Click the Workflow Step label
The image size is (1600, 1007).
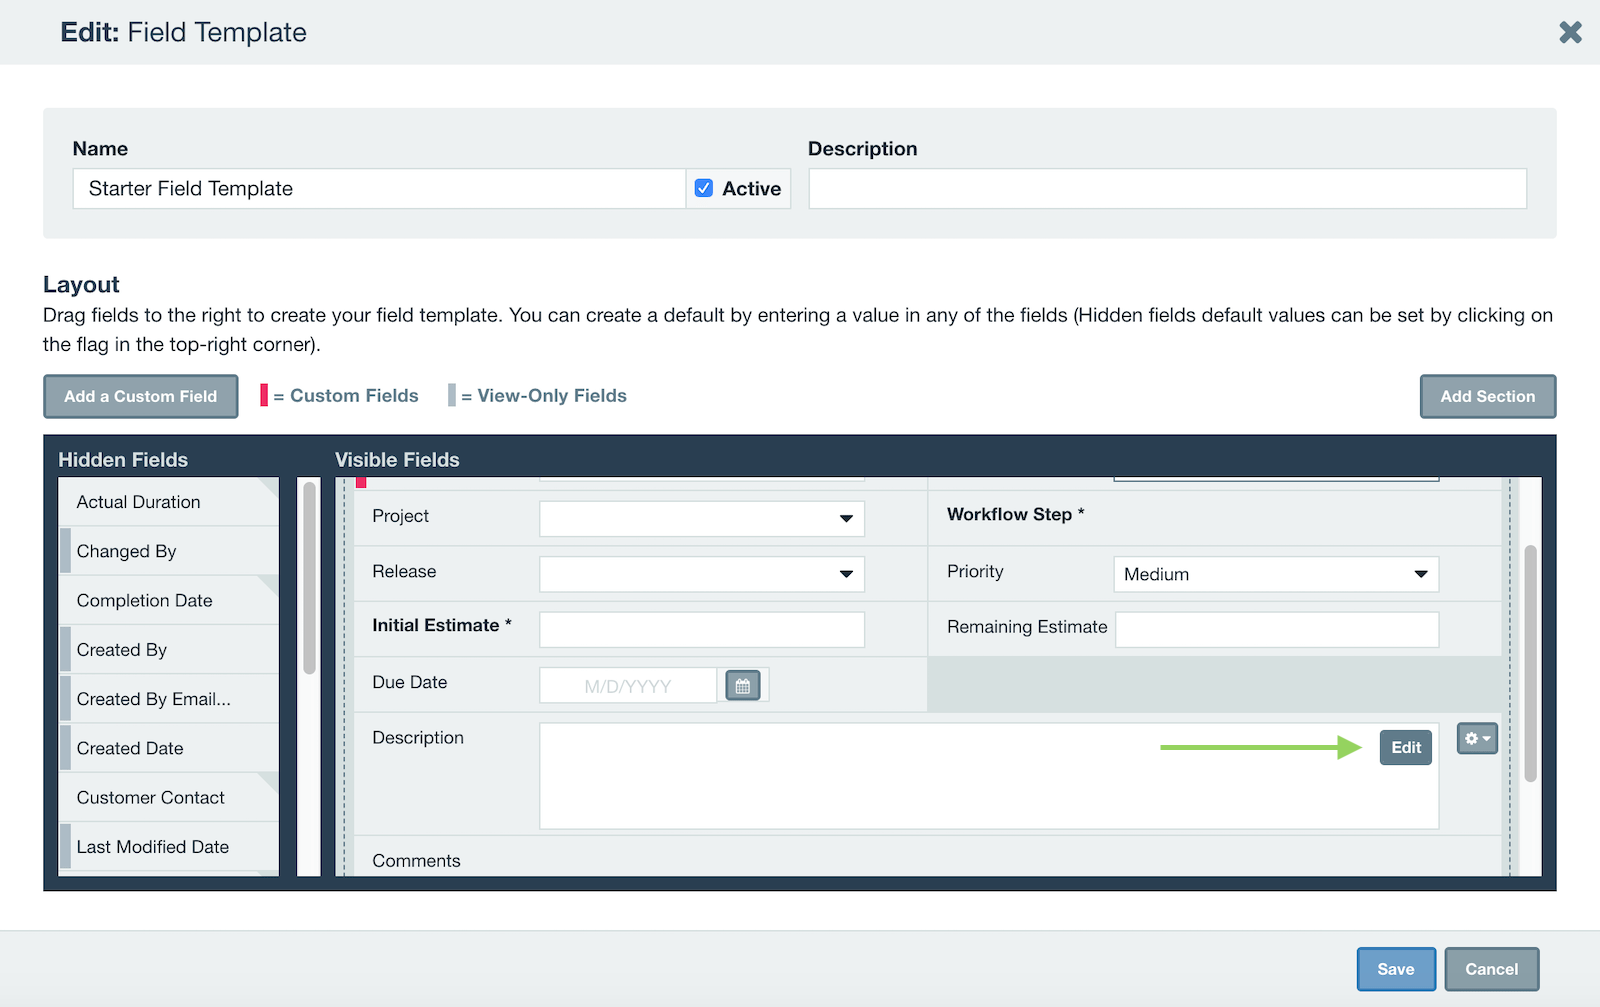pyautogui.click(x=1015, y=514)
